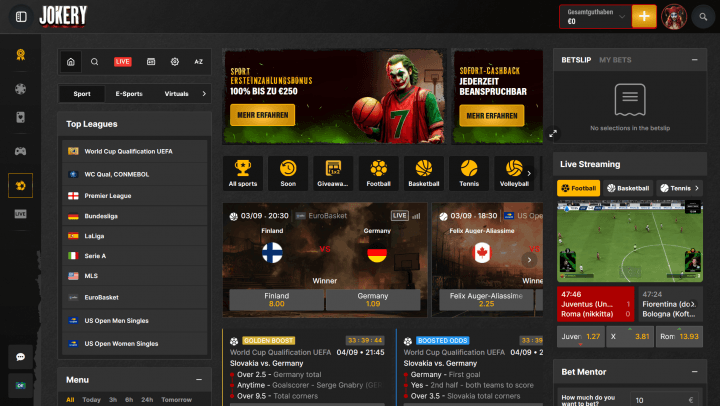This screenshot has height=406, width=720.
Task: Pick draw X odds 3.81
Action: pos(630,337)
